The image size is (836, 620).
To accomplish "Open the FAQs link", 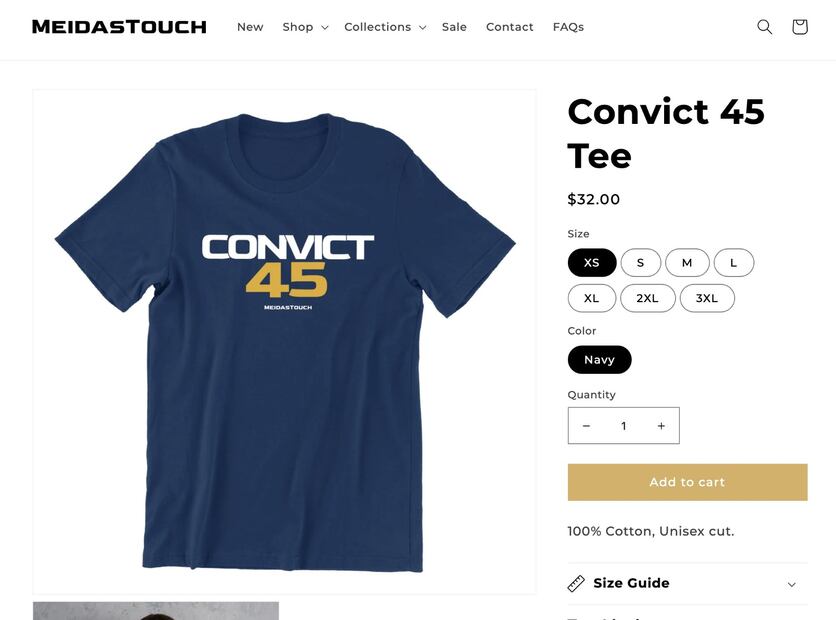I will point(568,27).
